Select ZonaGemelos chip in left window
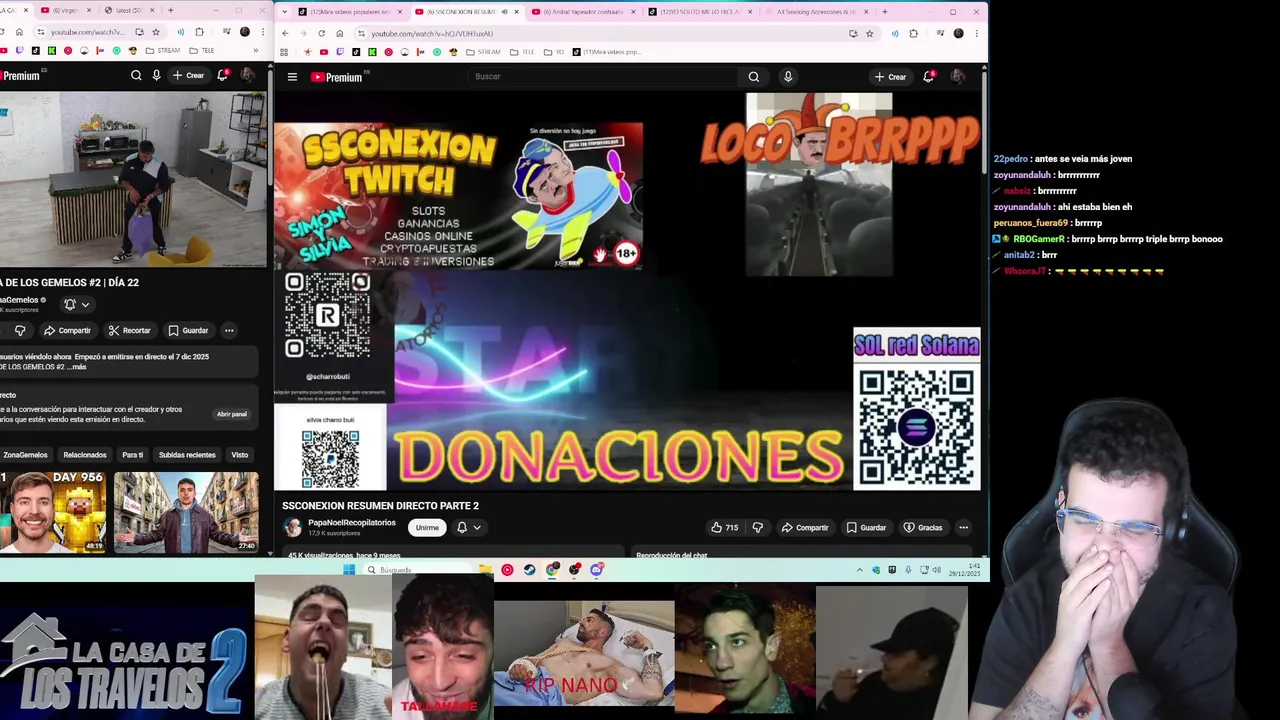 tap(25, 455)
